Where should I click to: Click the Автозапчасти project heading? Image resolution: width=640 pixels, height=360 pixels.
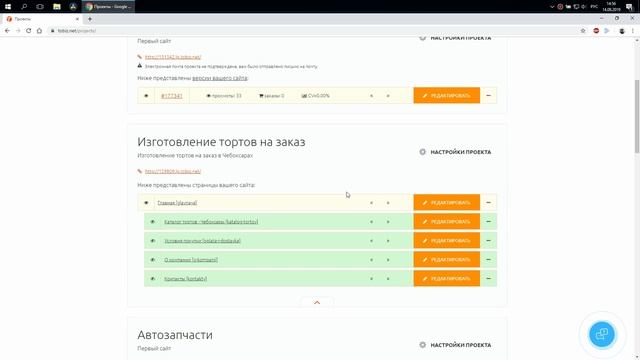pyautogui.click(x=175, y=335)
